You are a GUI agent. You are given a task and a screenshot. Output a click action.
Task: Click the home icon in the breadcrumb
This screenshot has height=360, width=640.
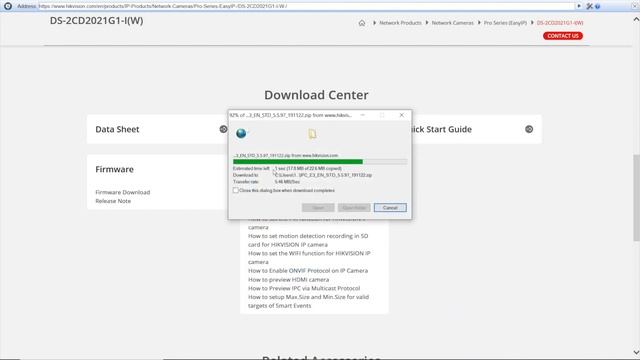point(362,23)
